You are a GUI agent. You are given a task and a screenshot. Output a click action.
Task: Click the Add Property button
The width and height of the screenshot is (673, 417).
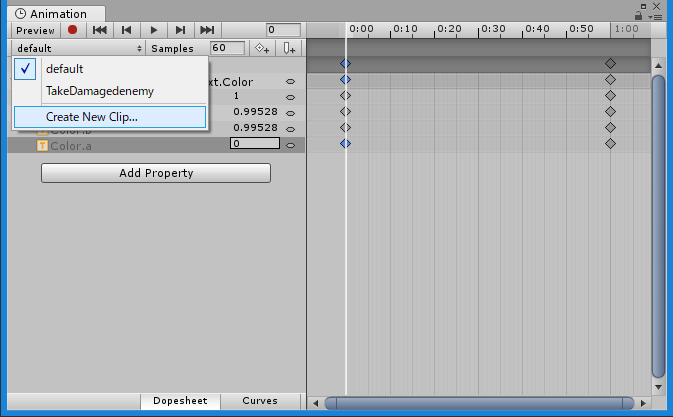(156, 173)
